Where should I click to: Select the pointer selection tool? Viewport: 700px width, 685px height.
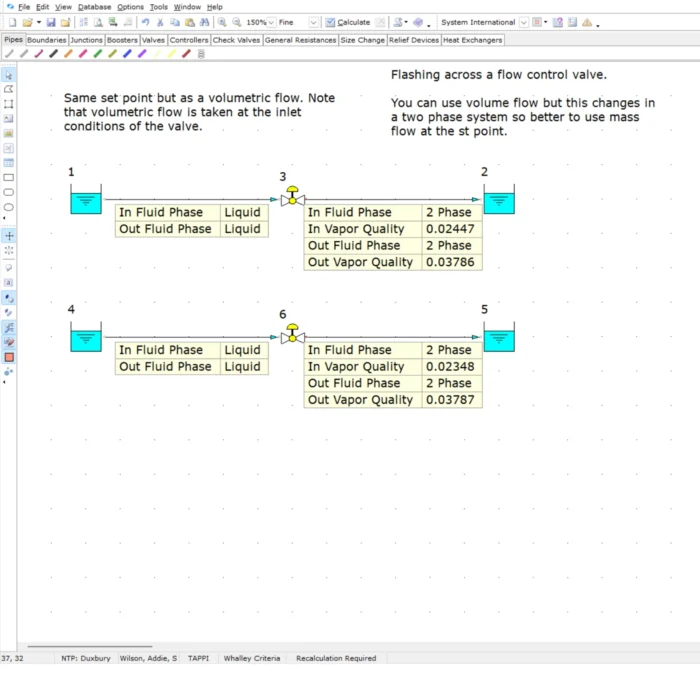click(x=9, y=76)
